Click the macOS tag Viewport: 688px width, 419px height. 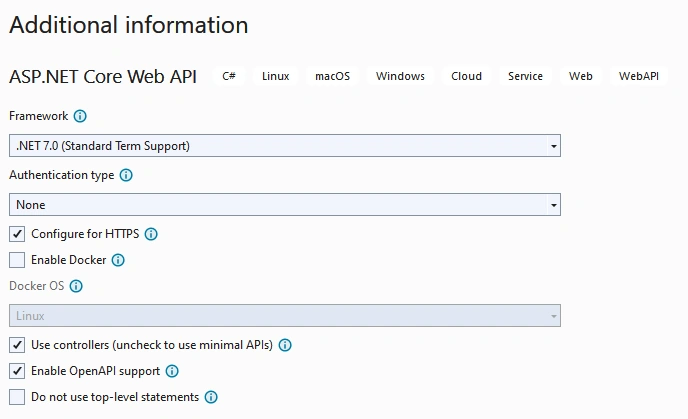coord(333,76)
